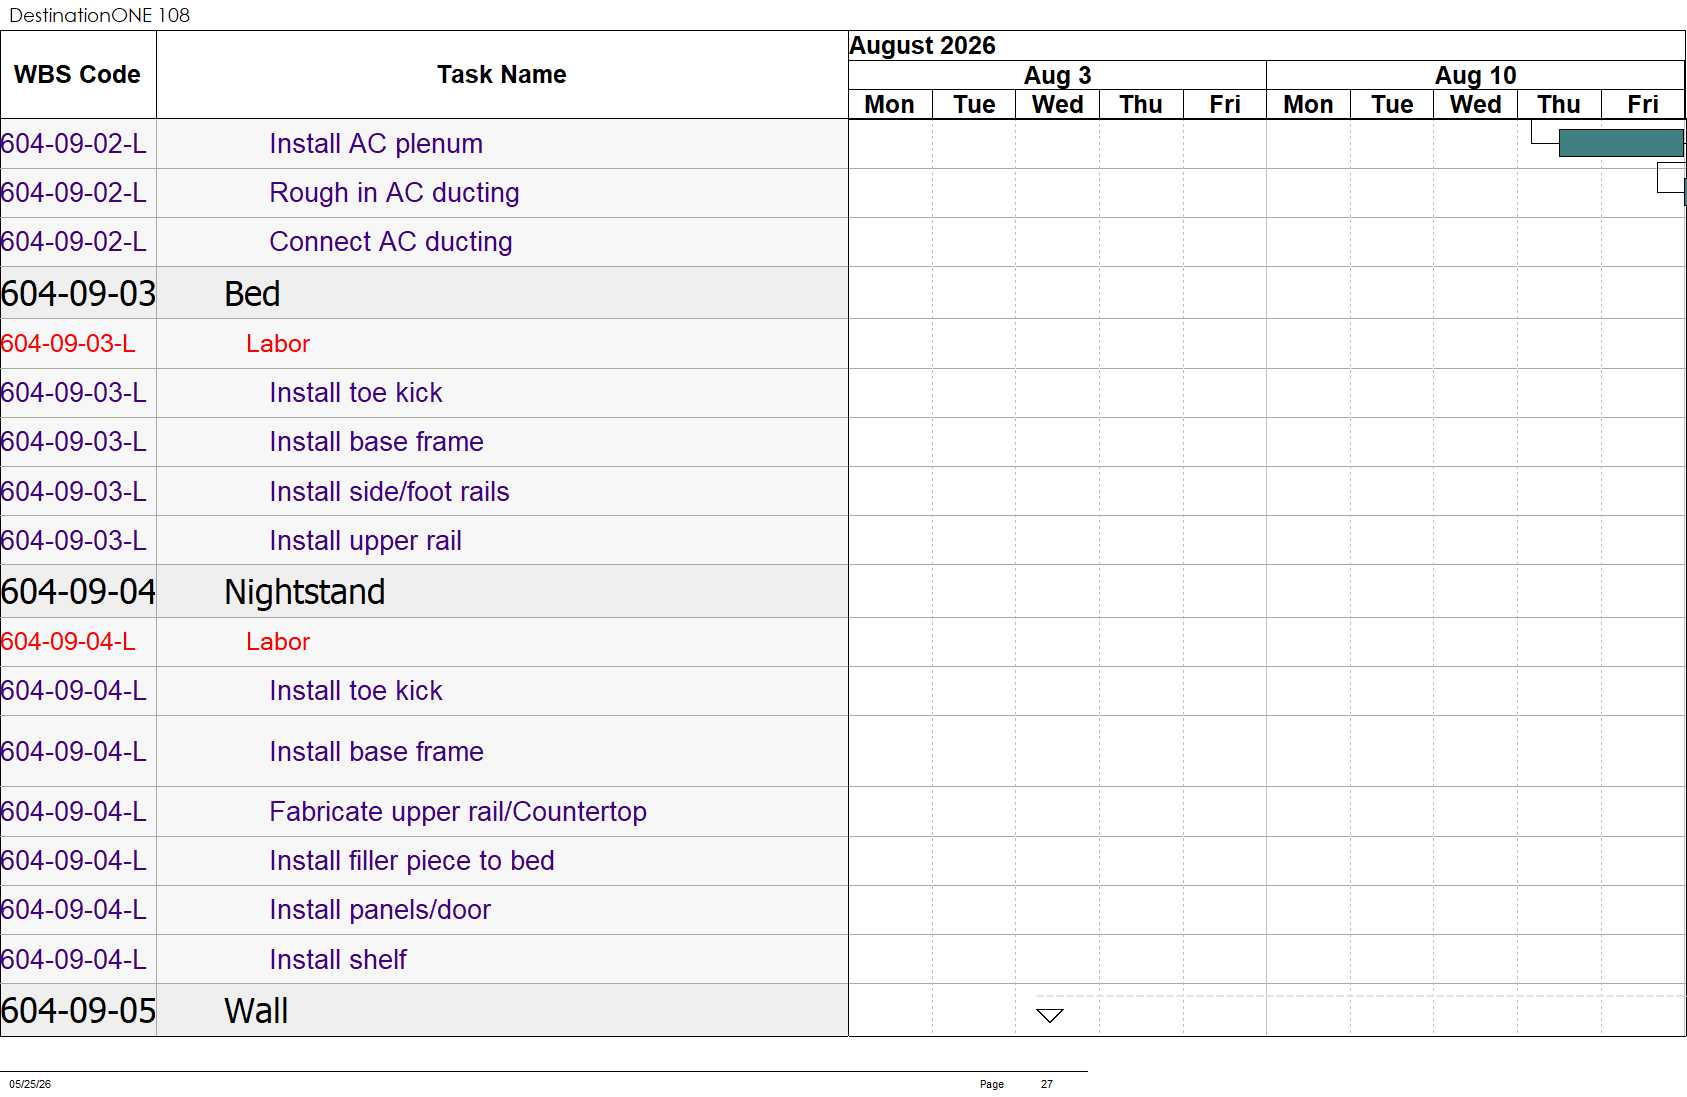Select Install filler piece to bed task
This screenshot has height=1097, width=1687.
pyautogui.click(x=412, y=861)
